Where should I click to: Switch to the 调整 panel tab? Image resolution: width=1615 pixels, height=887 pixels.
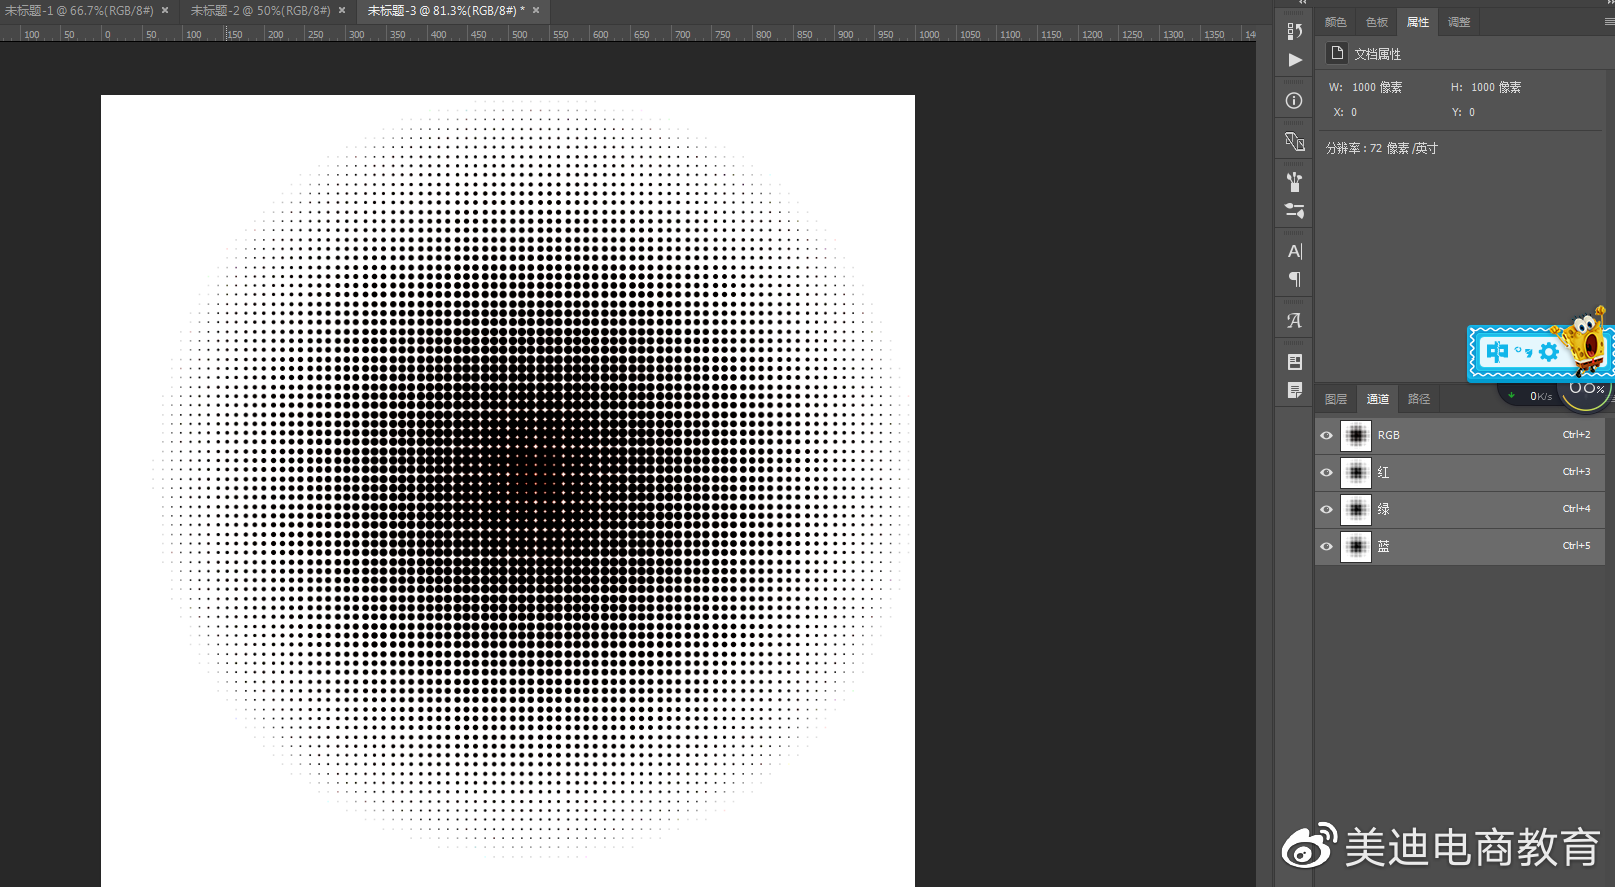coord(1458,22)
